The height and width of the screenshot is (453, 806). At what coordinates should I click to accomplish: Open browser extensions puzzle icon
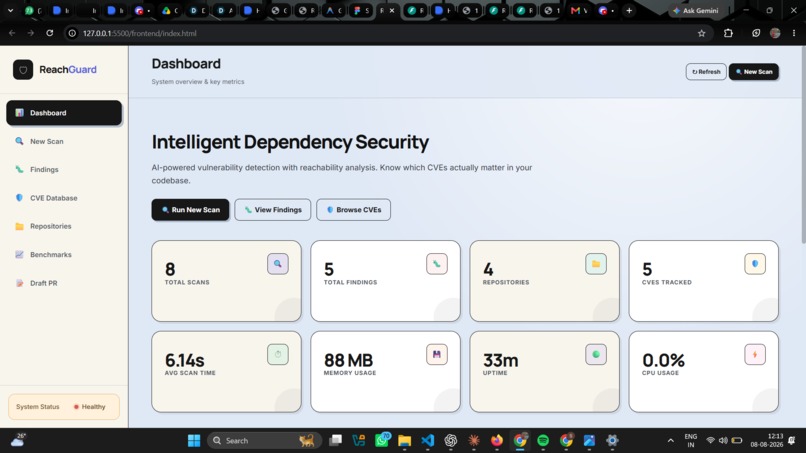point(728,33)
